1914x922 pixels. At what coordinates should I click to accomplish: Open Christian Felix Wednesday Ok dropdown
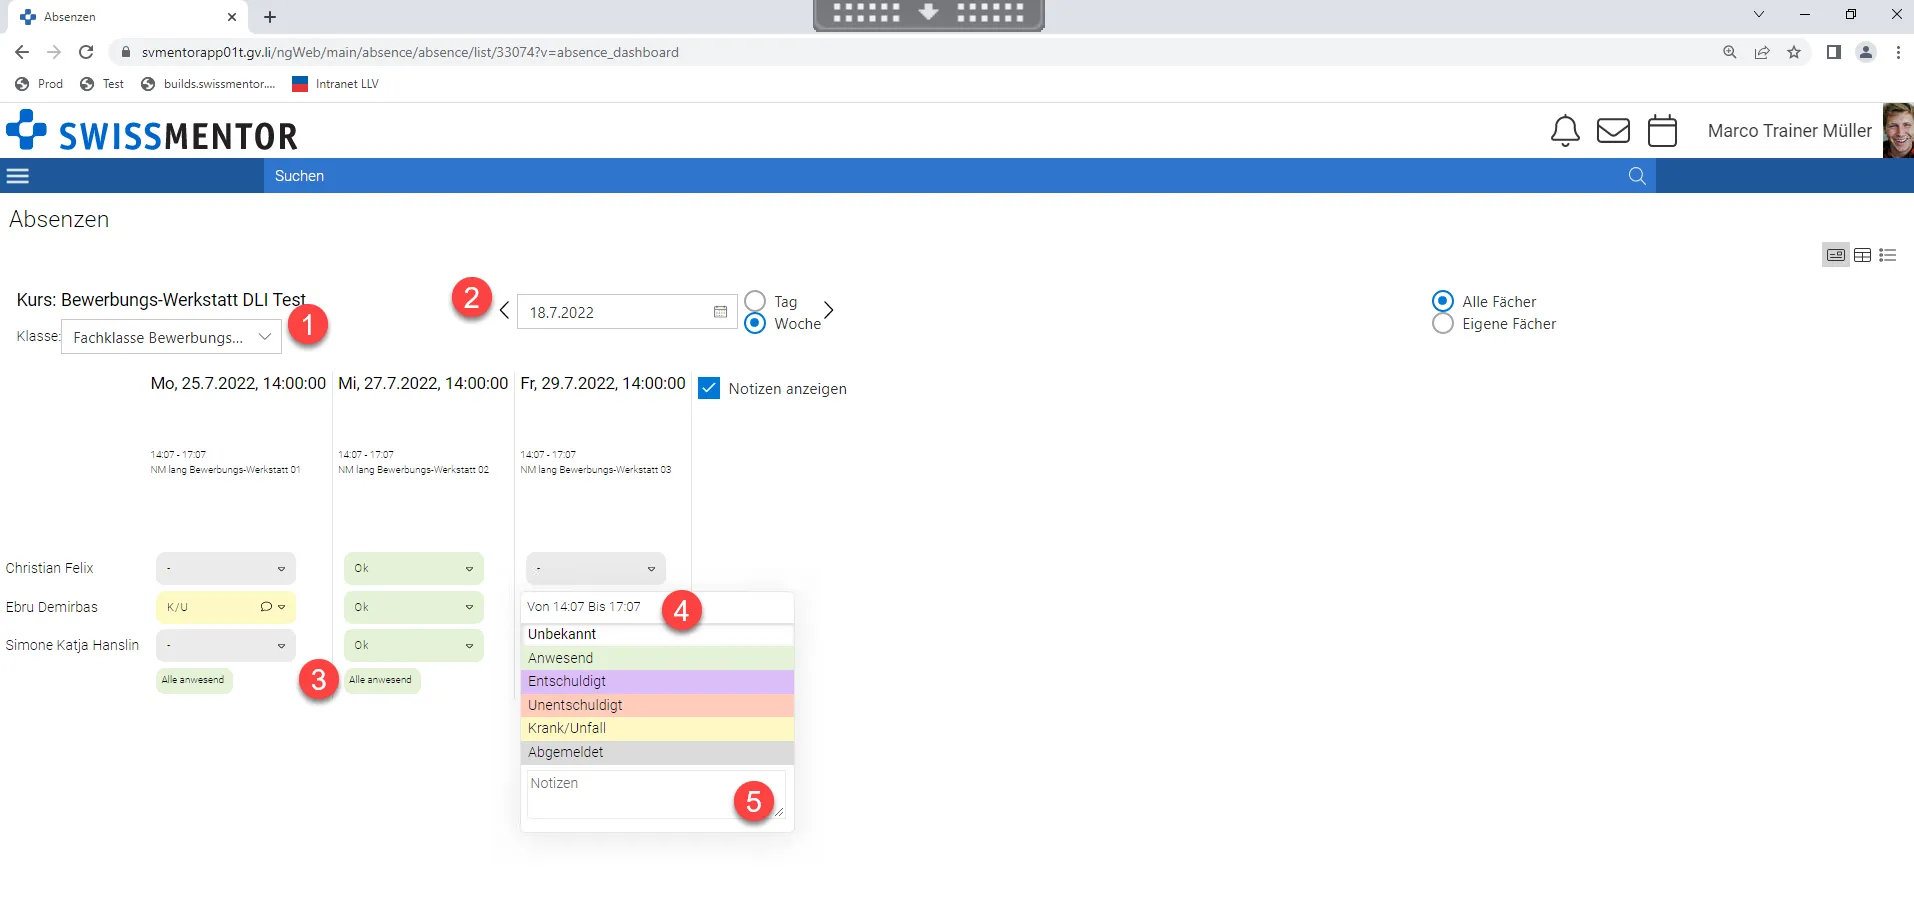(x=414, y=568)
